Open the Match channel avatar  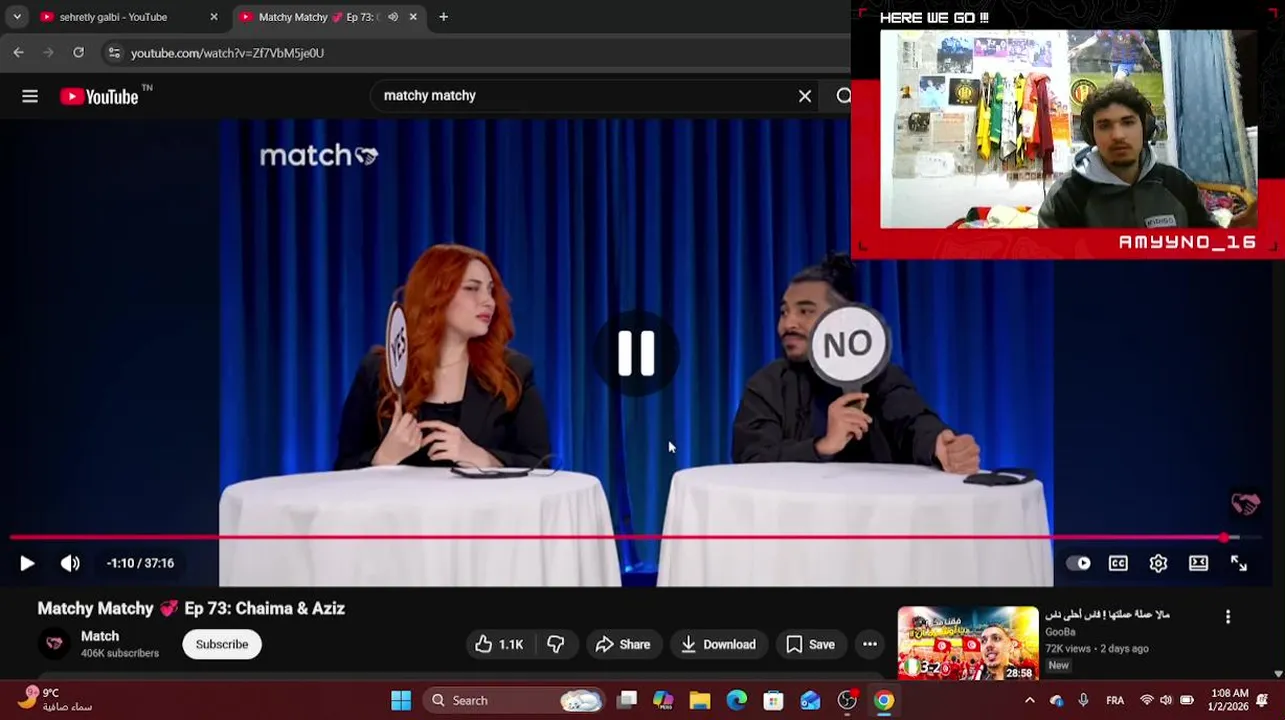(55, 644)
